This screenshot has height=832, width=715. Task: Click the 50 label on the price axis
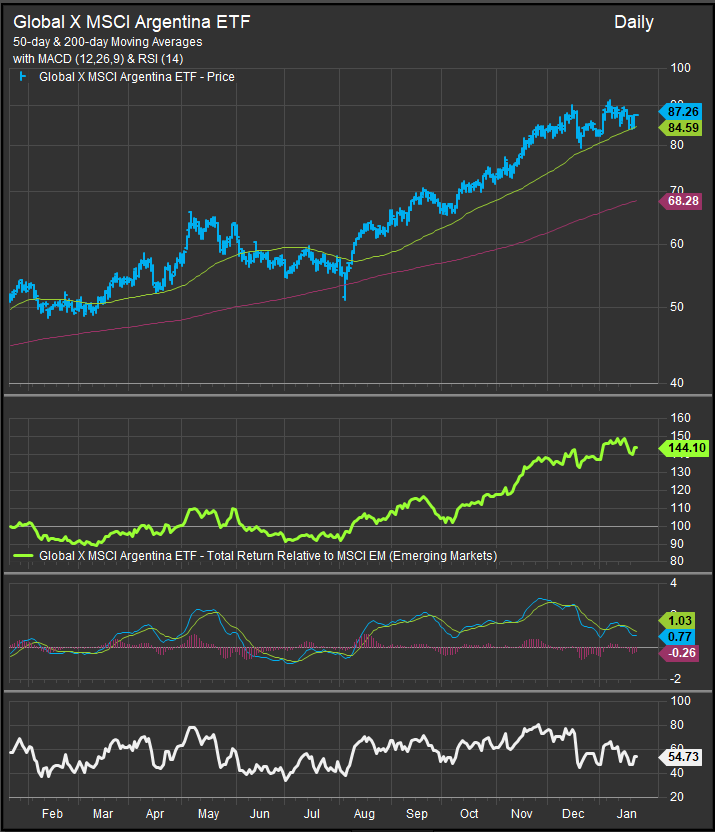(677, 307)
